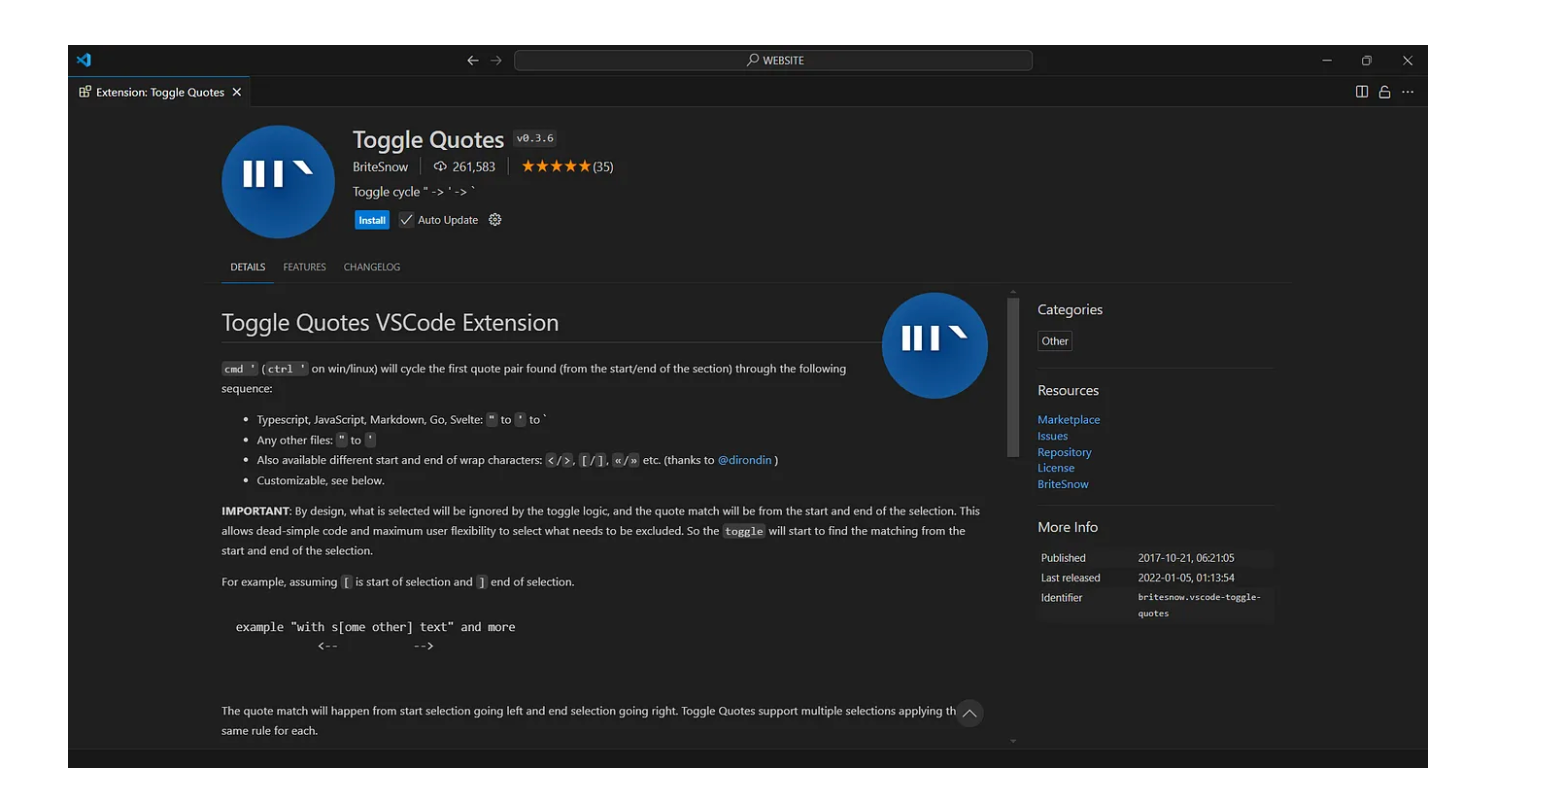The height and width of the screenshot is (804, 1548).
Task: Click the published date 2017-10-21, 06:21:05
Action: point(1186,558)
